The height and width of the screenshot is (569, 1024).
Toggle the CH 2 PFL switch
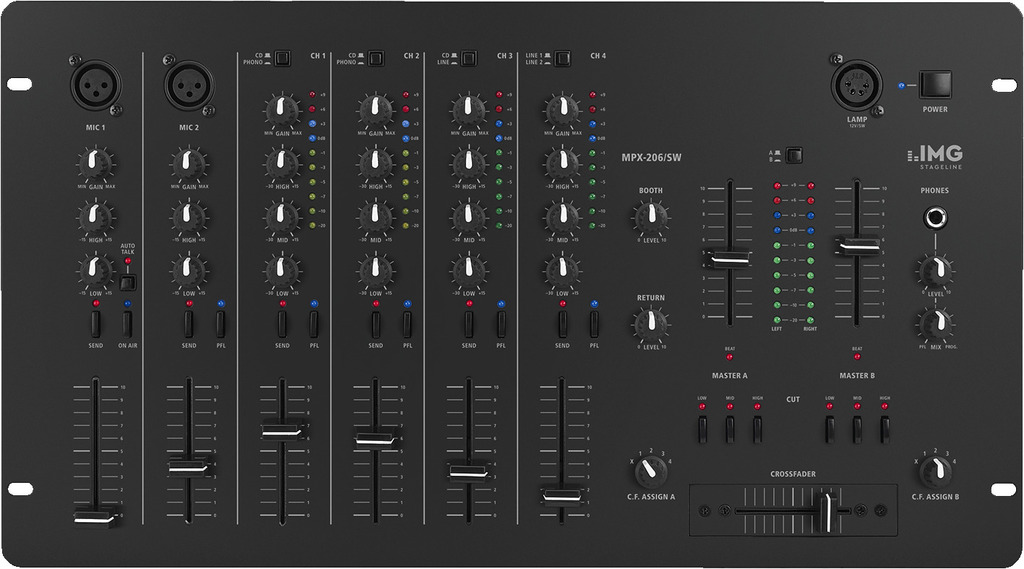click(x=407, y=323)
